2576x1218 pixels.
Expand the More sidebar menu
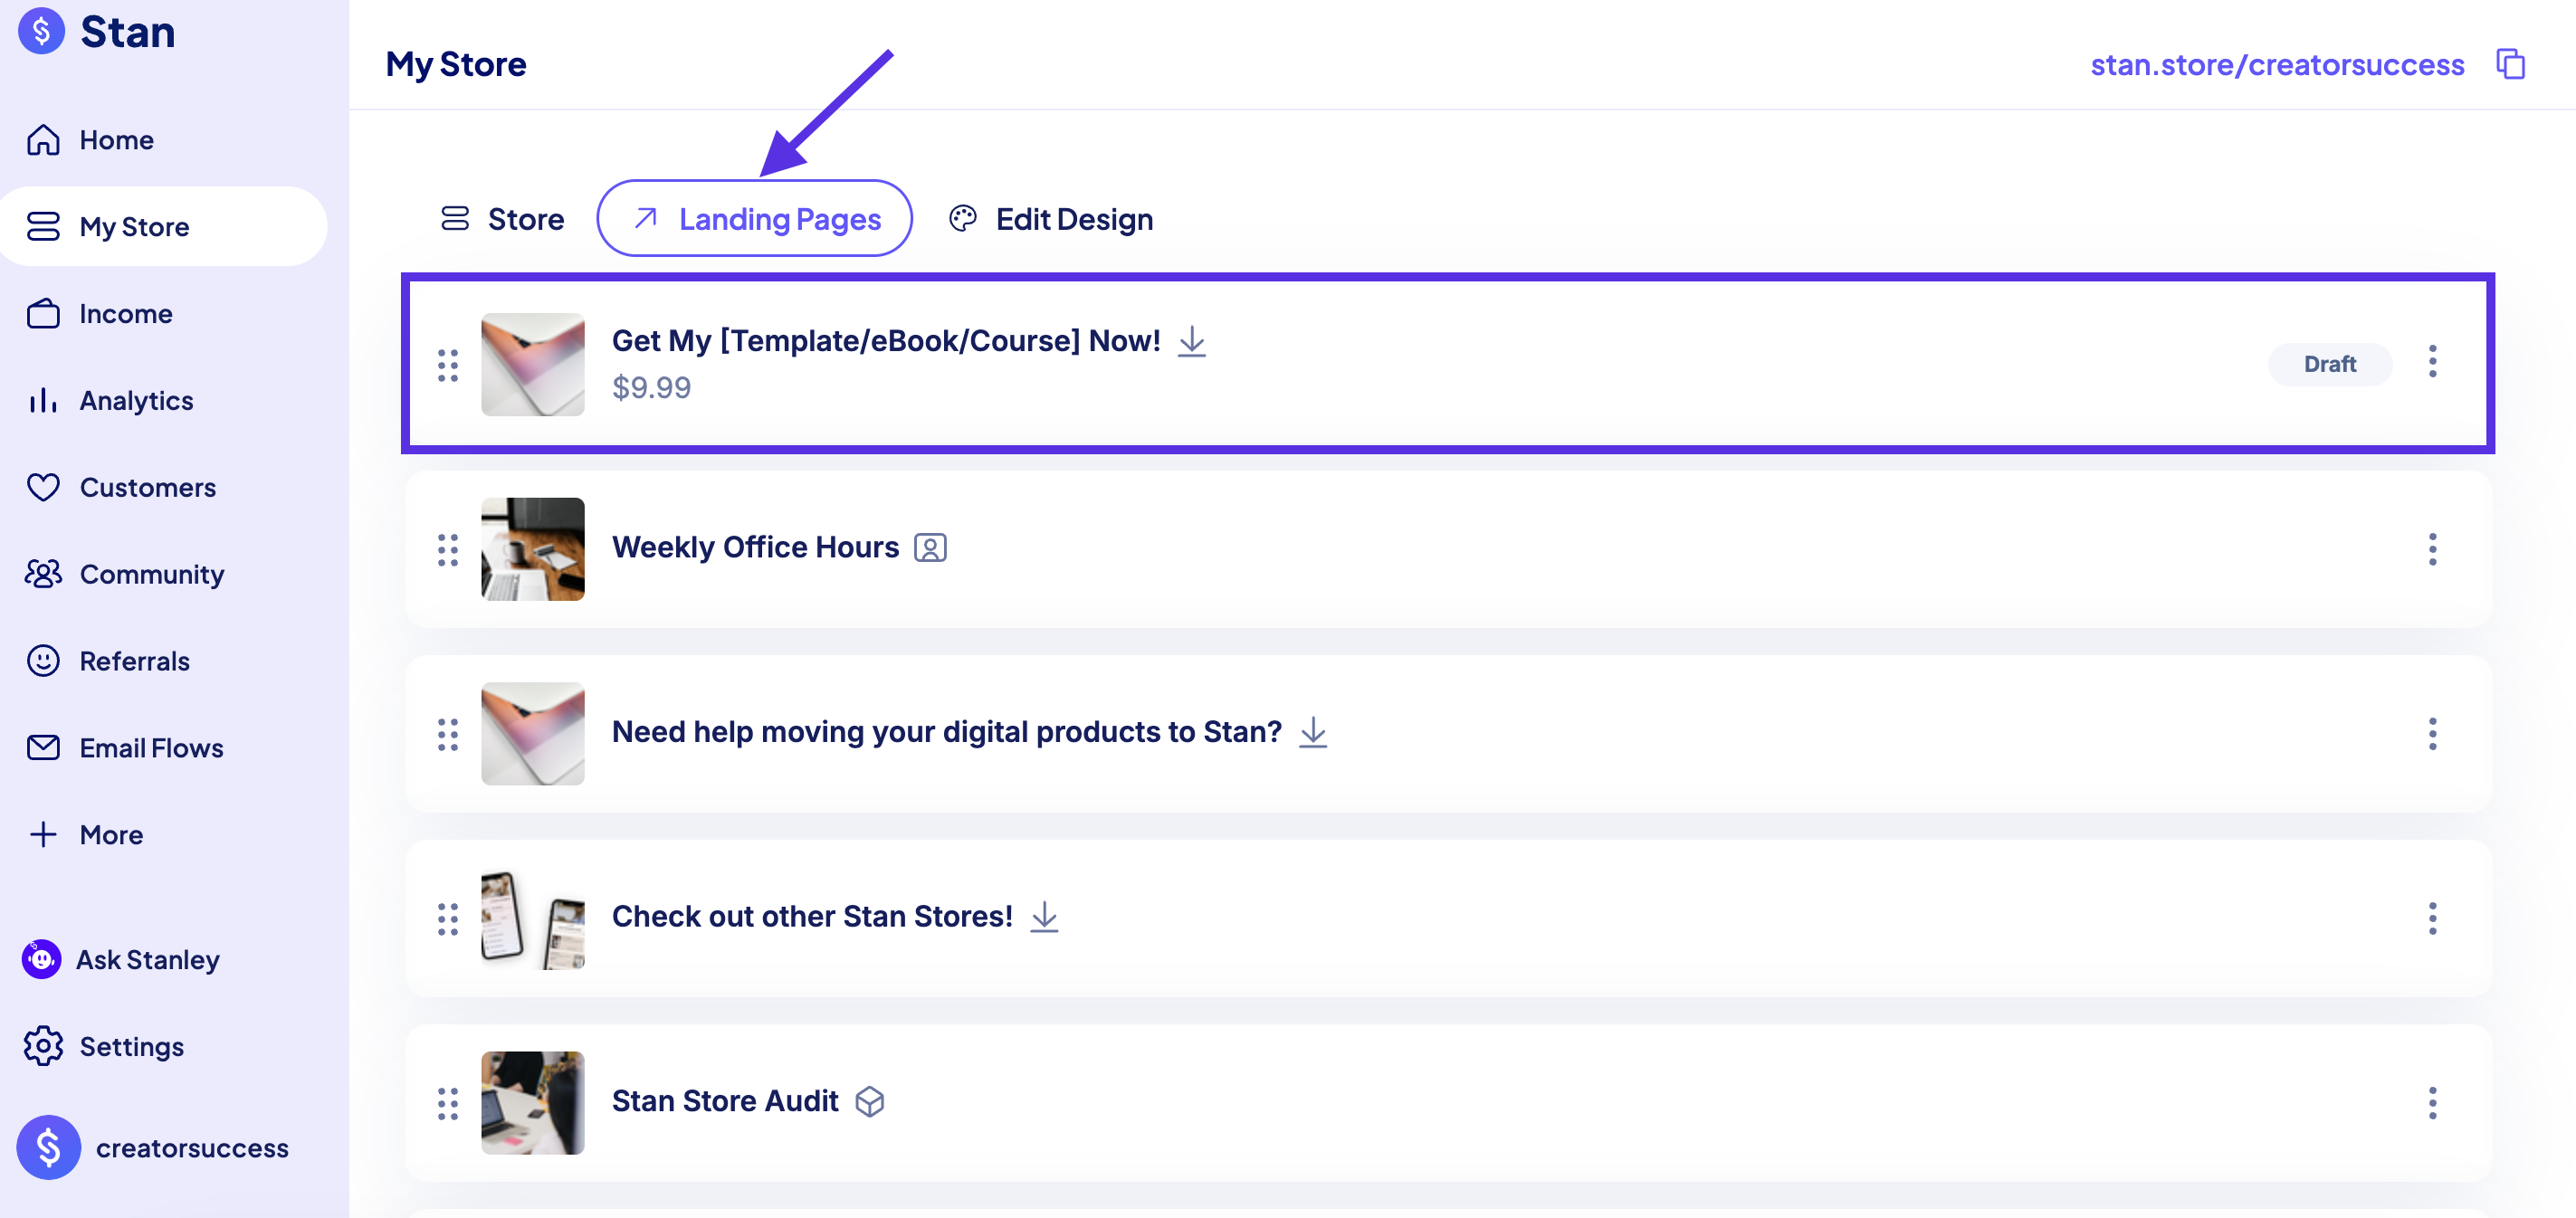pyautogui.click(x=110, y=835)
